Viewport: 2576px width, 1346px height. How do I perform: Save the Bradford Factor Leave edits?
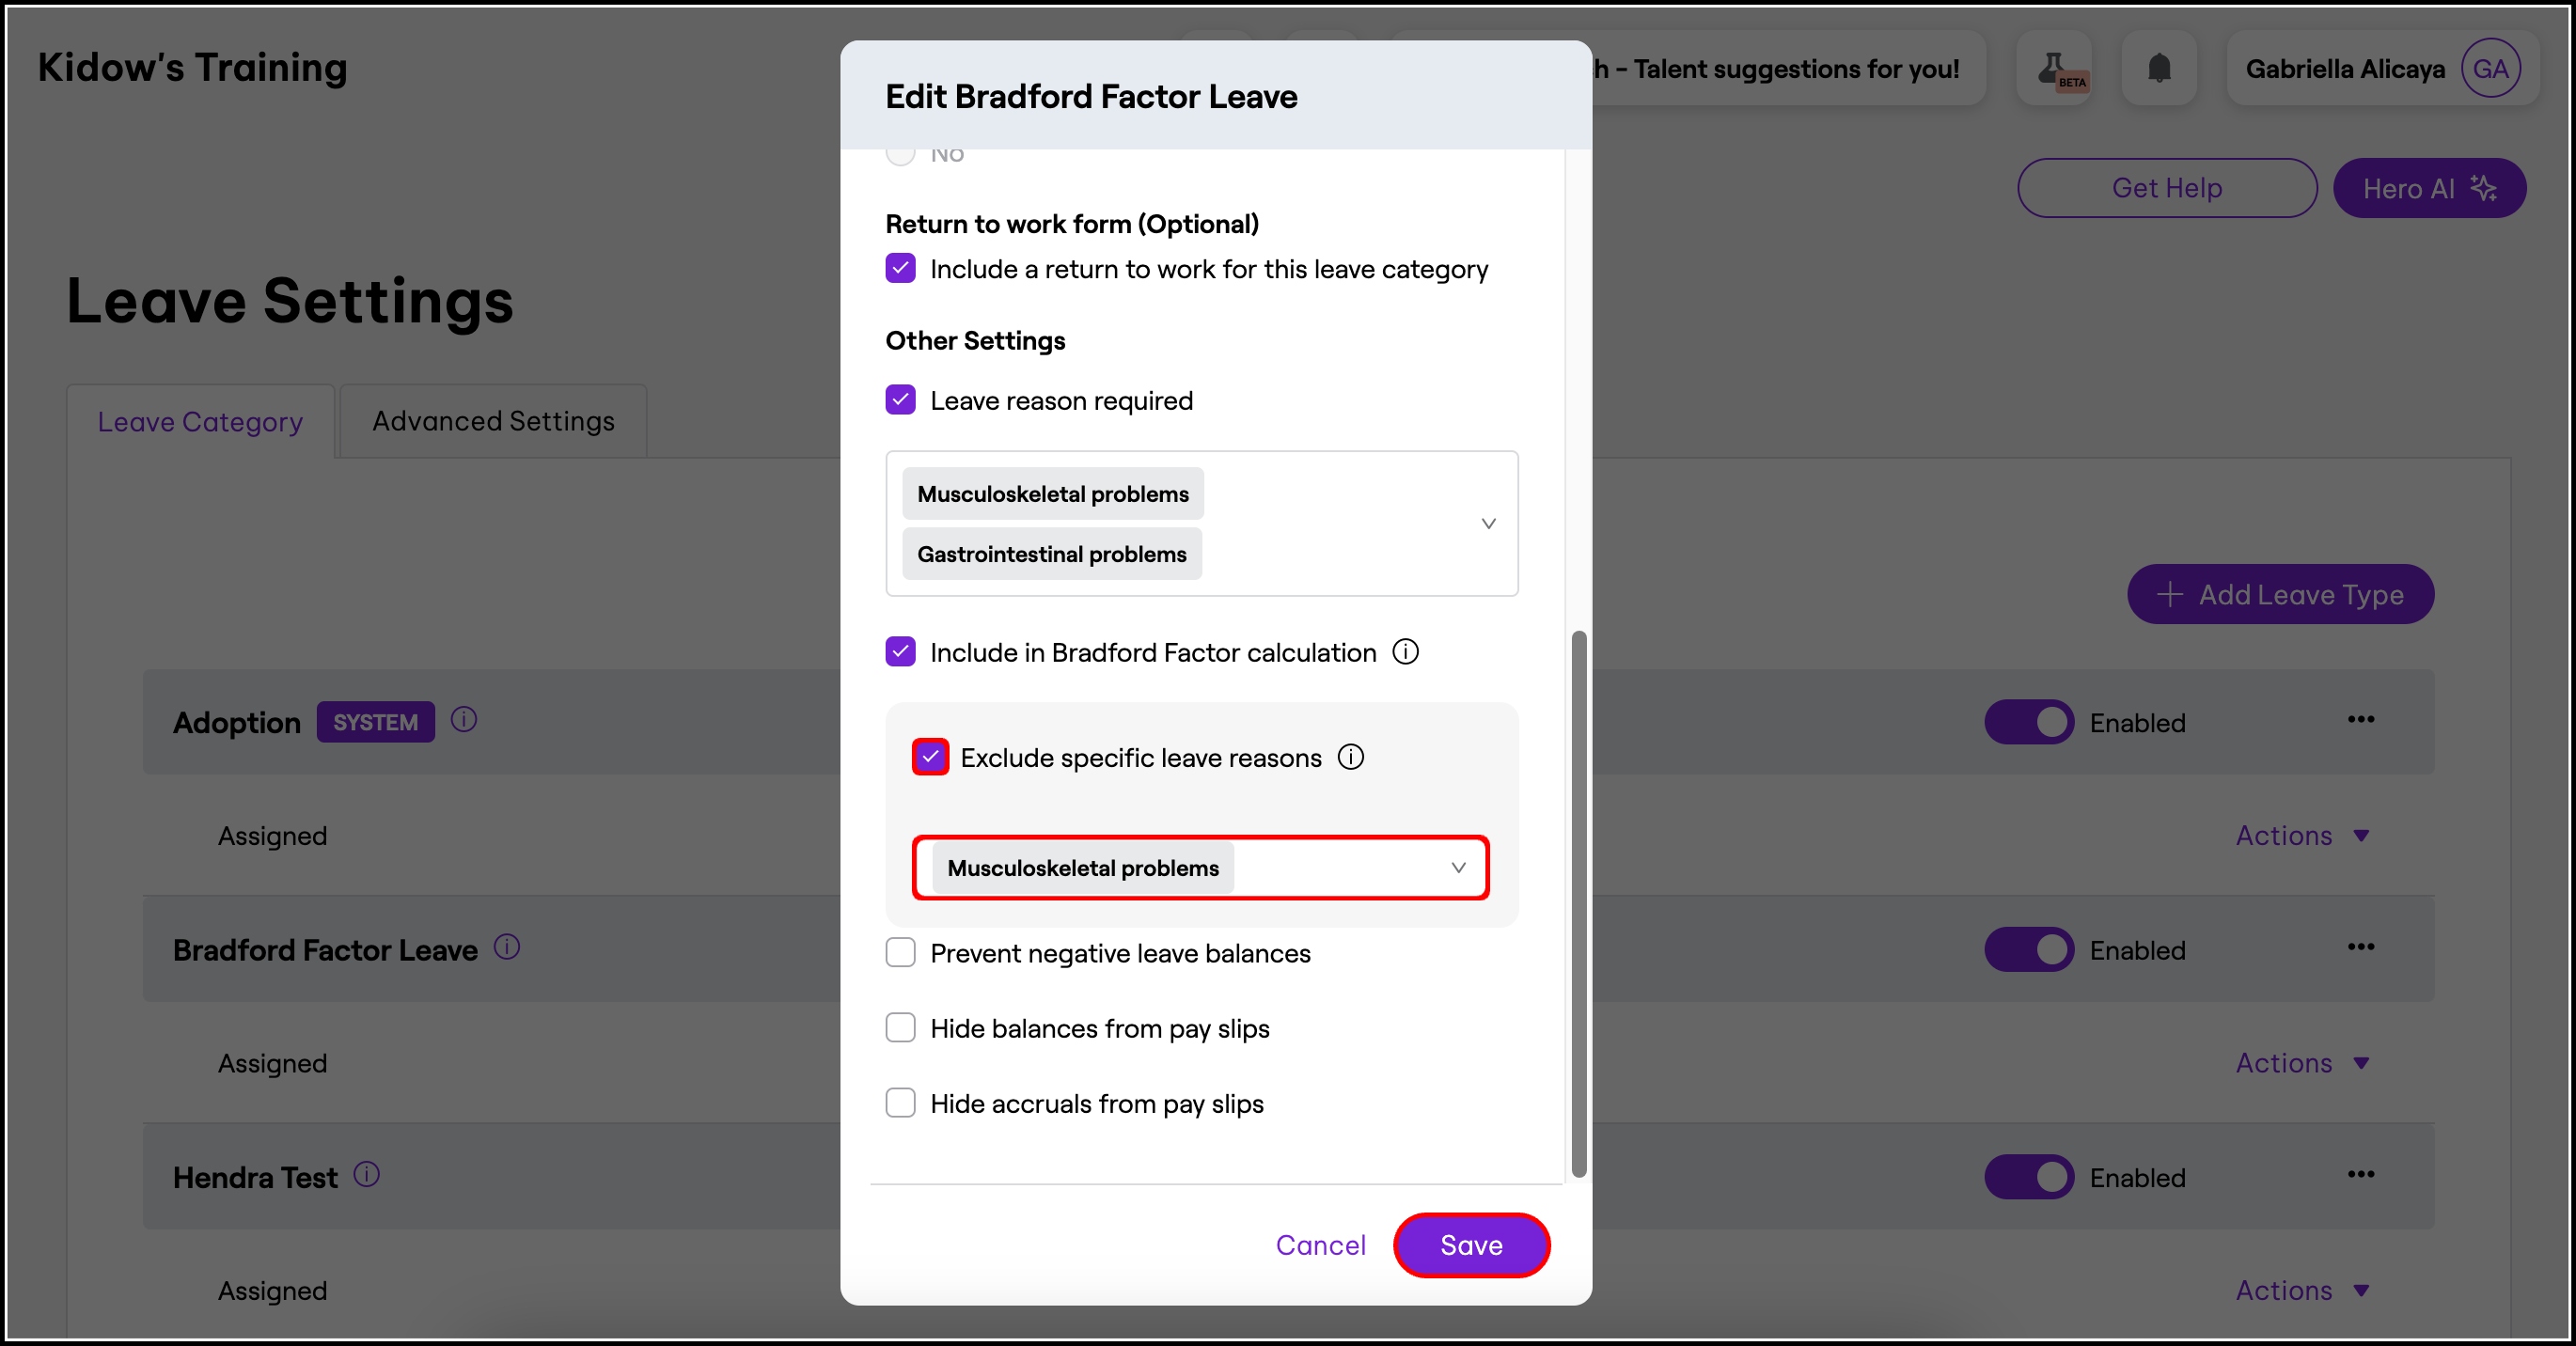(1471, 1245)
